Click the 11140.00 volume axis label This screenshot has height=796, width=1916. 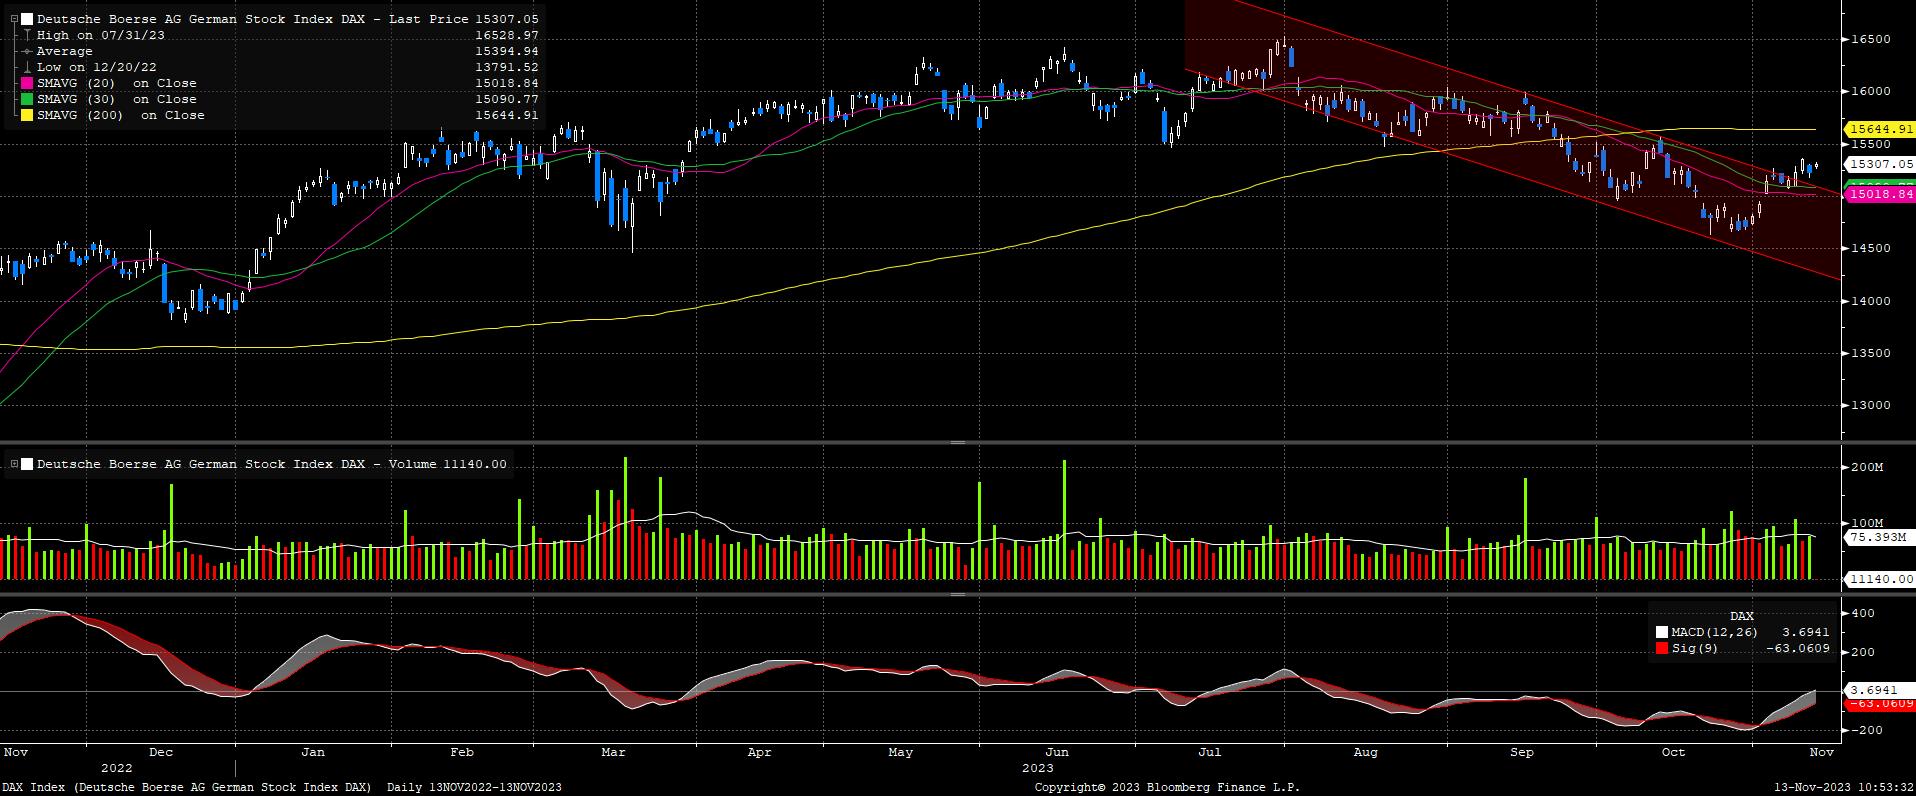coord(1880,579)
